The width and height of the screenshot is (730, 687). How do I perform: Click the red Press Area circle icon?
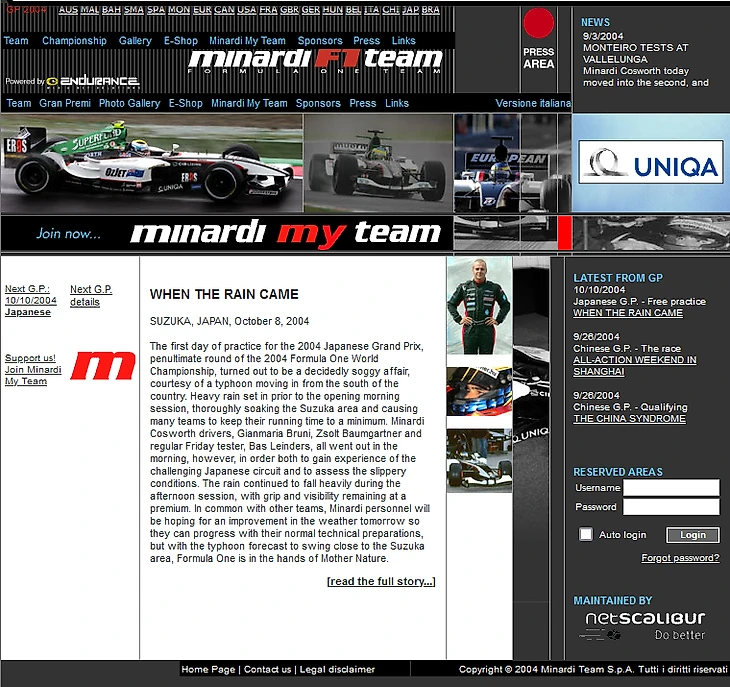538,23
